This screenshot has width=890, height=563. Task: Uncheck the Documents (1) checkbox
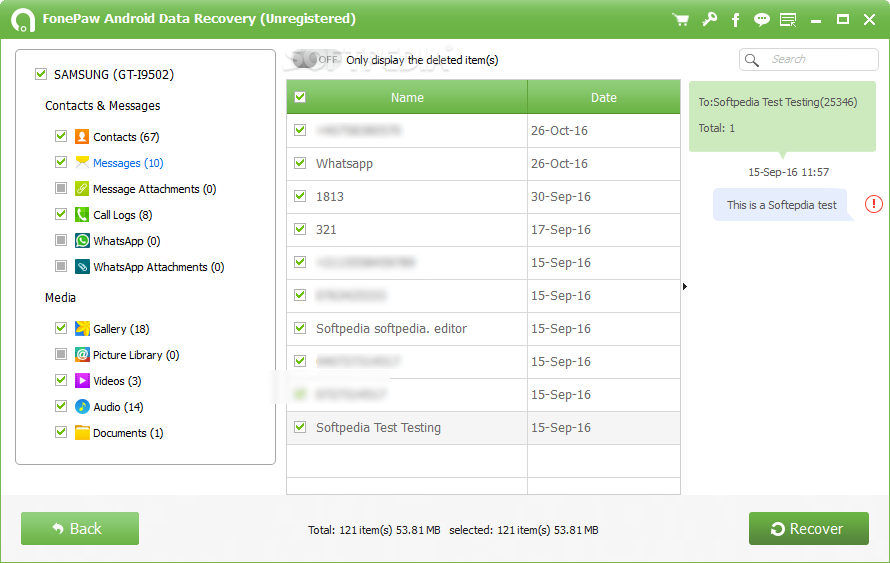point(61,432)
